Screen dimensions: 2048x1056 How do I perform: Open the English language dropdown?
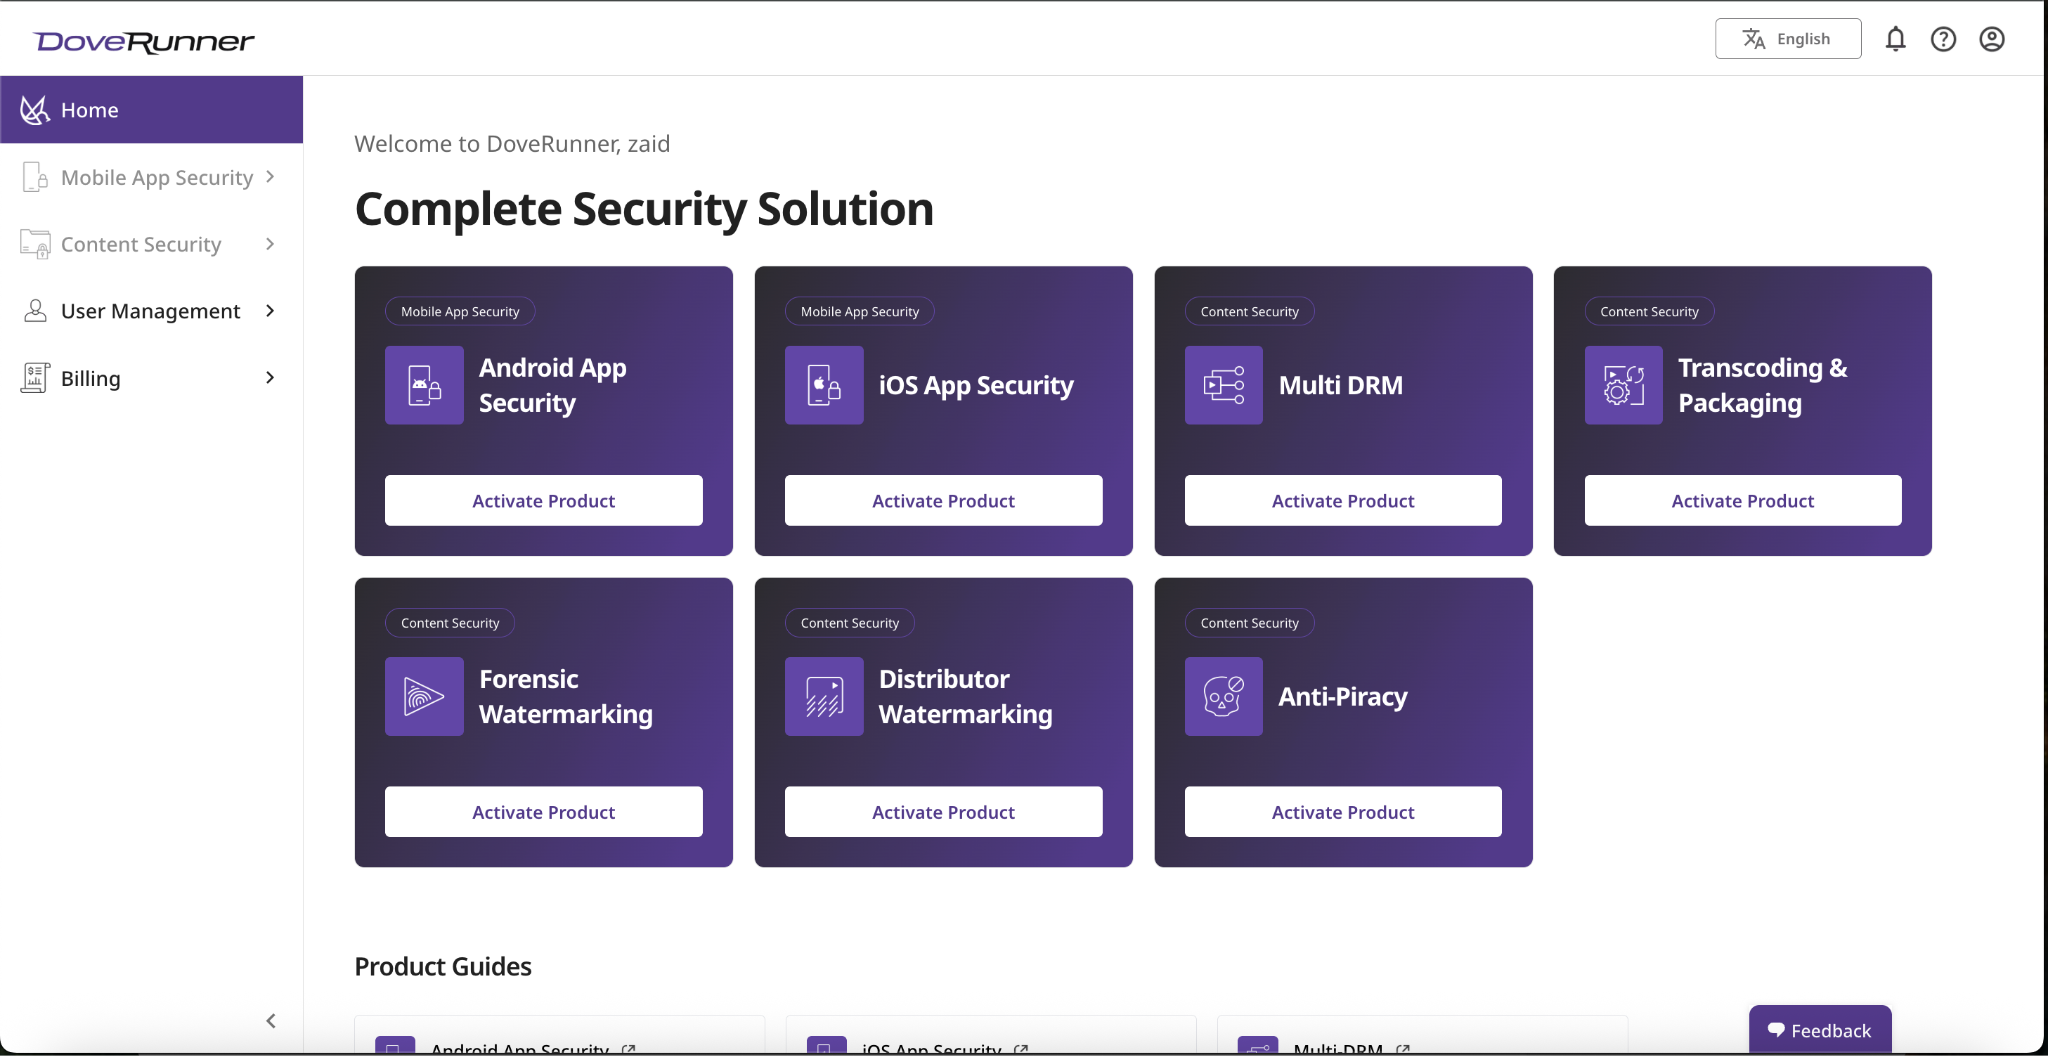(x=1788, y=39)
